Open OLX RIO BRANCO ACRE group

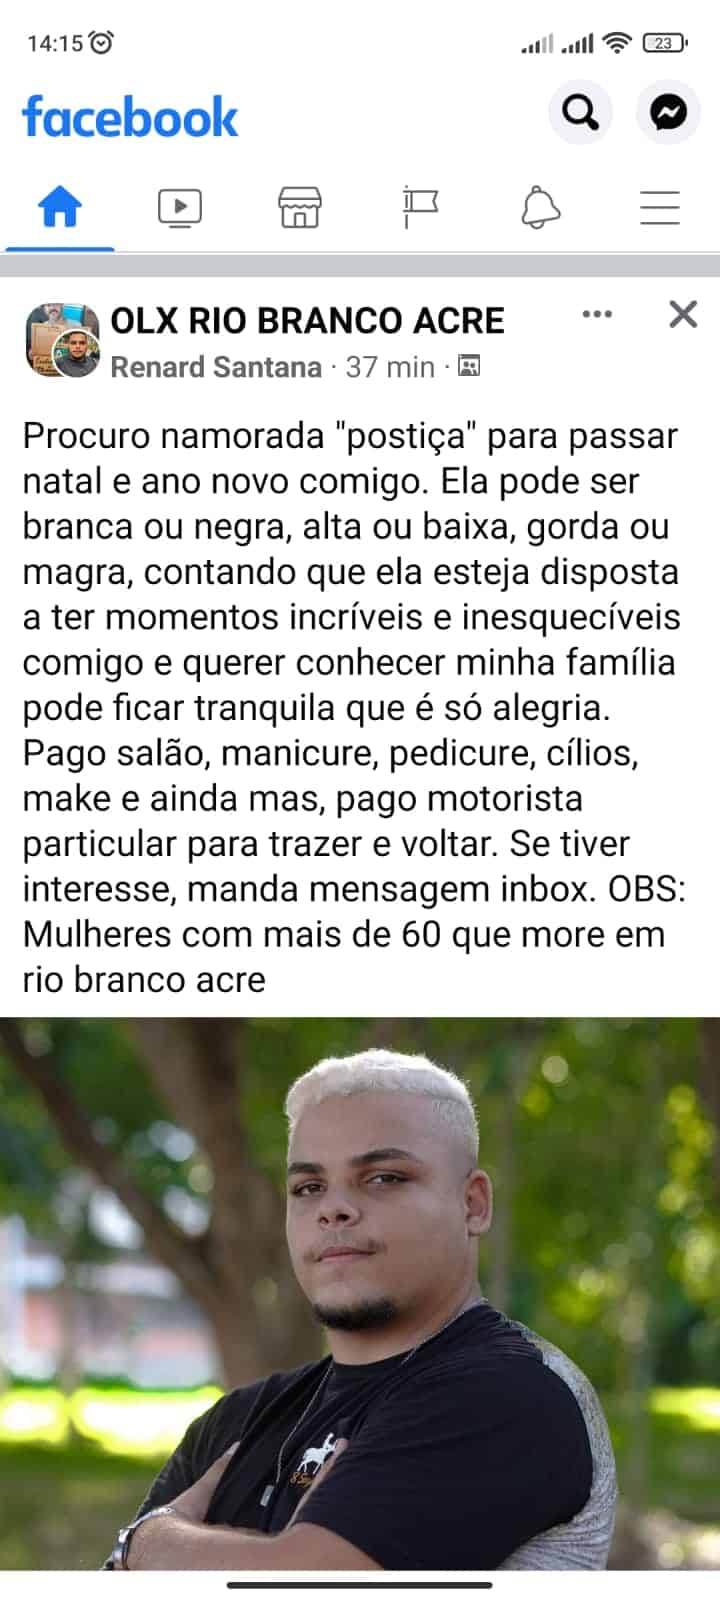pos(307,321)
